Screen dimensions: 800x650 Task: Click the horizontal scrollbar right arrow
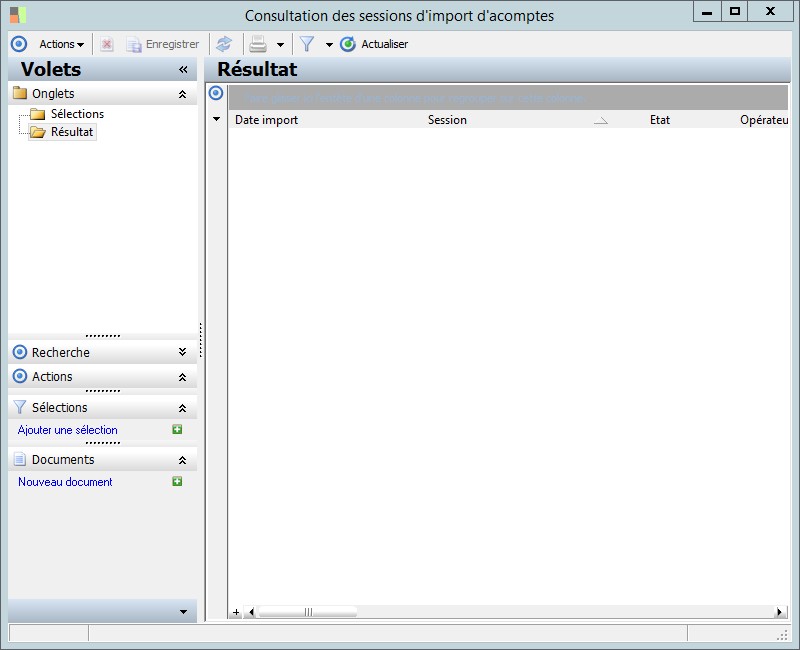coord(780,612)
